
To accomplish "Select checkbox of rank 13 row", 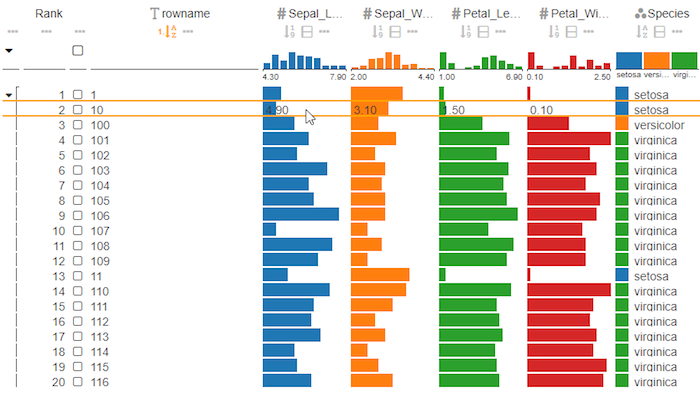I will pyautogui.click(x=78, y=276).
